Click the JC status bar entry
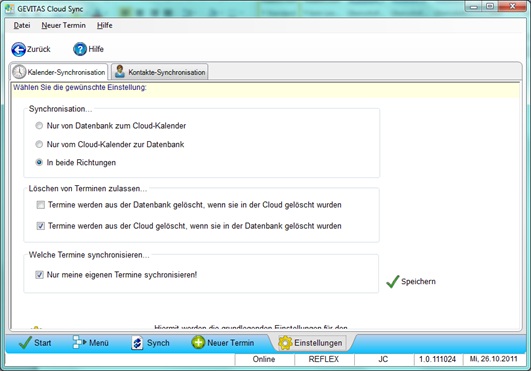531x371 pixels. coord(383,359)
